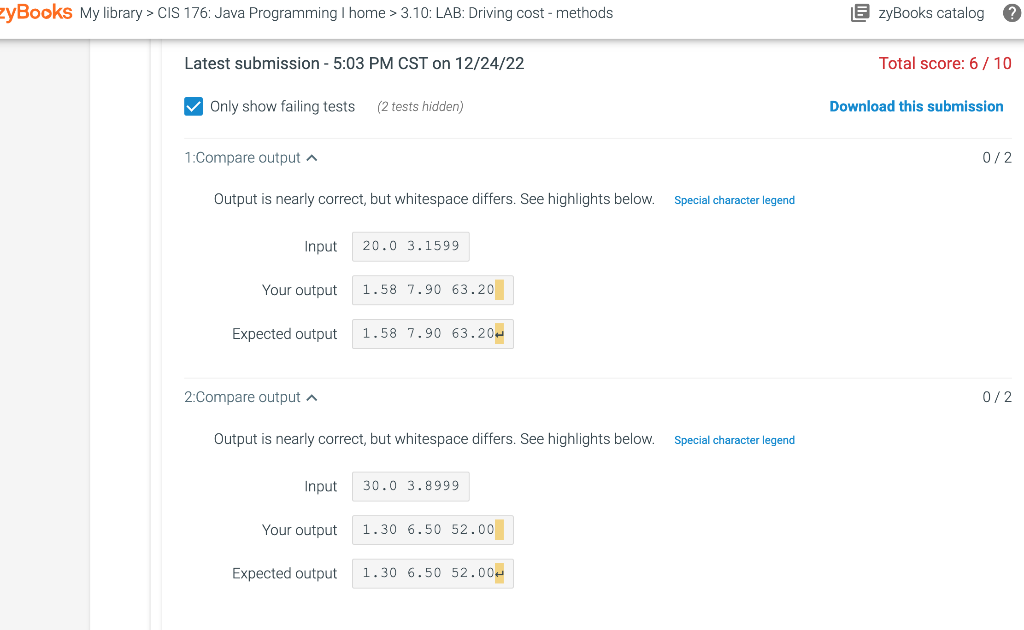Collapse the 2:Compare output section

[x=311, y=396]
